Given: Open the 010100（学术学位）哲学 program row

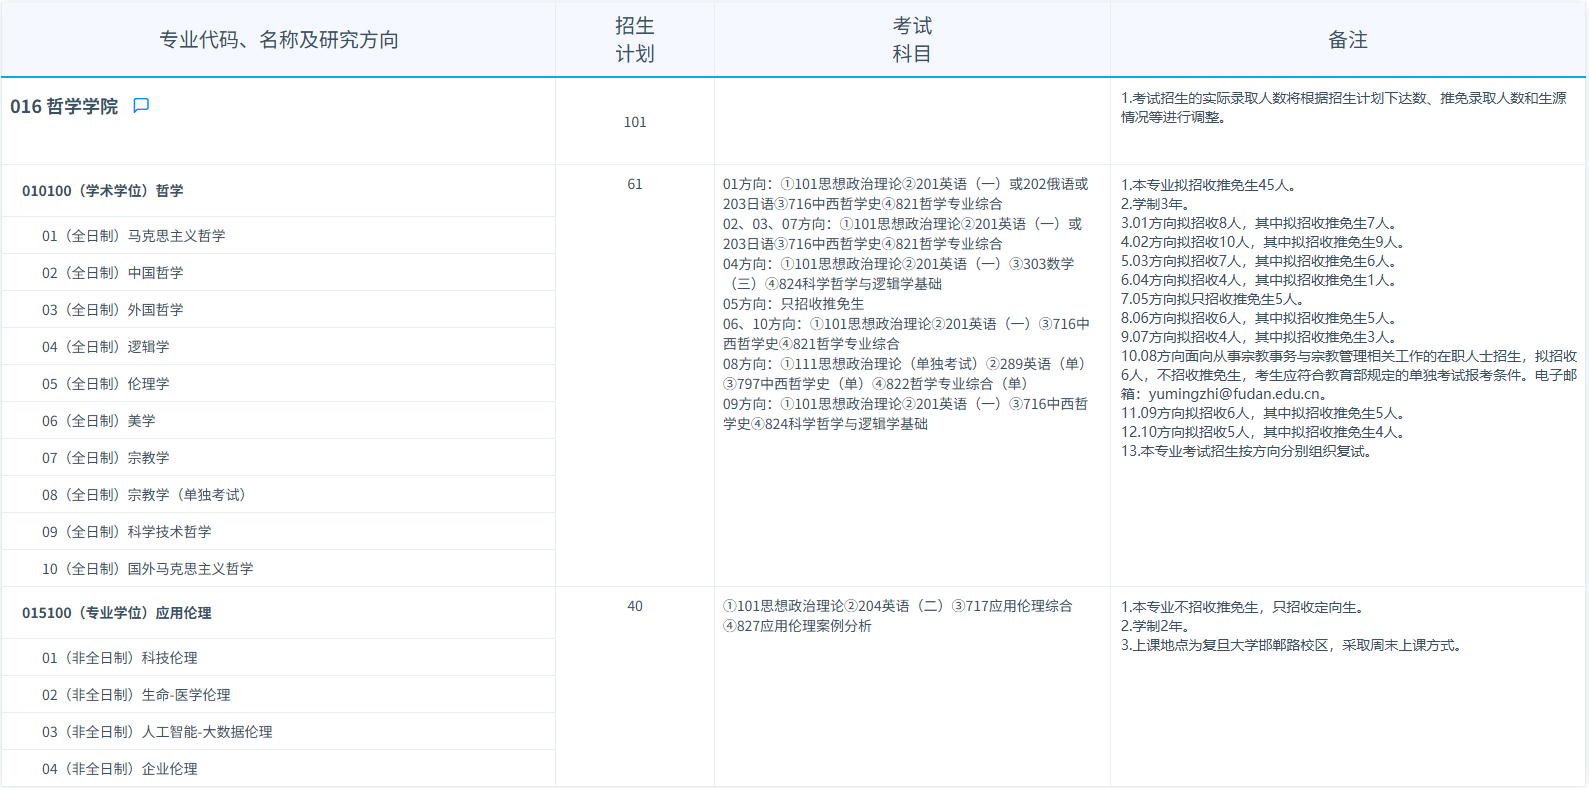Looking at the screenshot, I should (103, 191).
